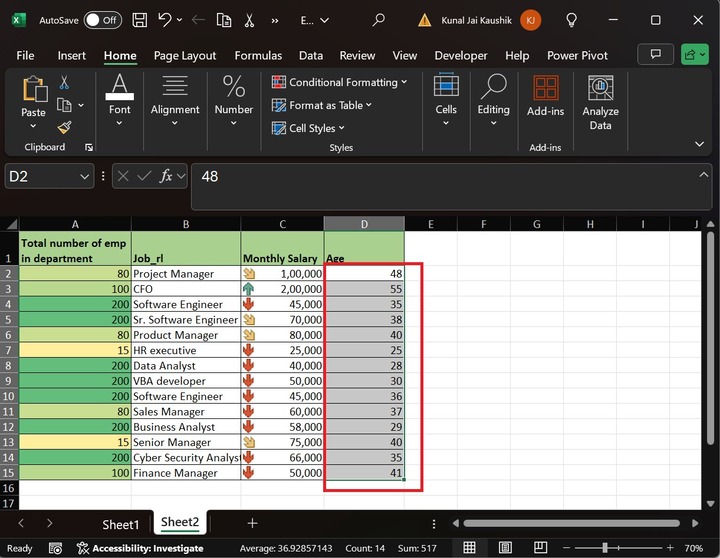This screenshot has width=720, height=558.
Task: Click the Search magnifier in title bar
Action: tap(378, 20)
